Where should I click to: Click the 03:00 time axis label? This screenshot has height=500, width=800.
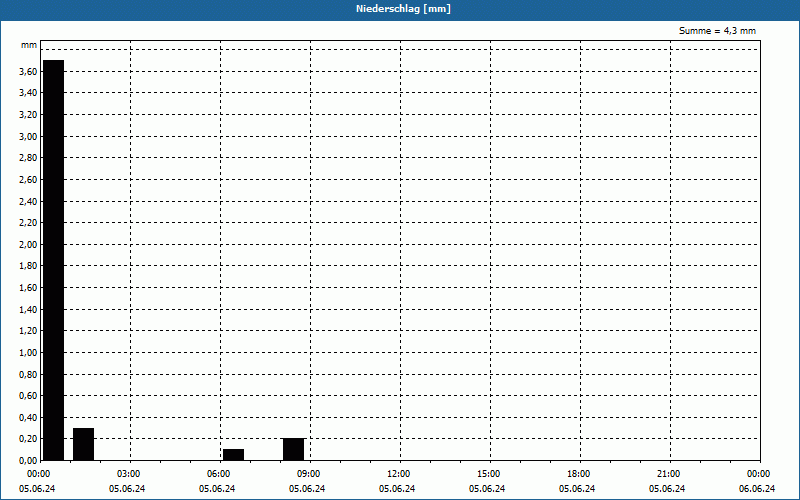pos(128,474)
